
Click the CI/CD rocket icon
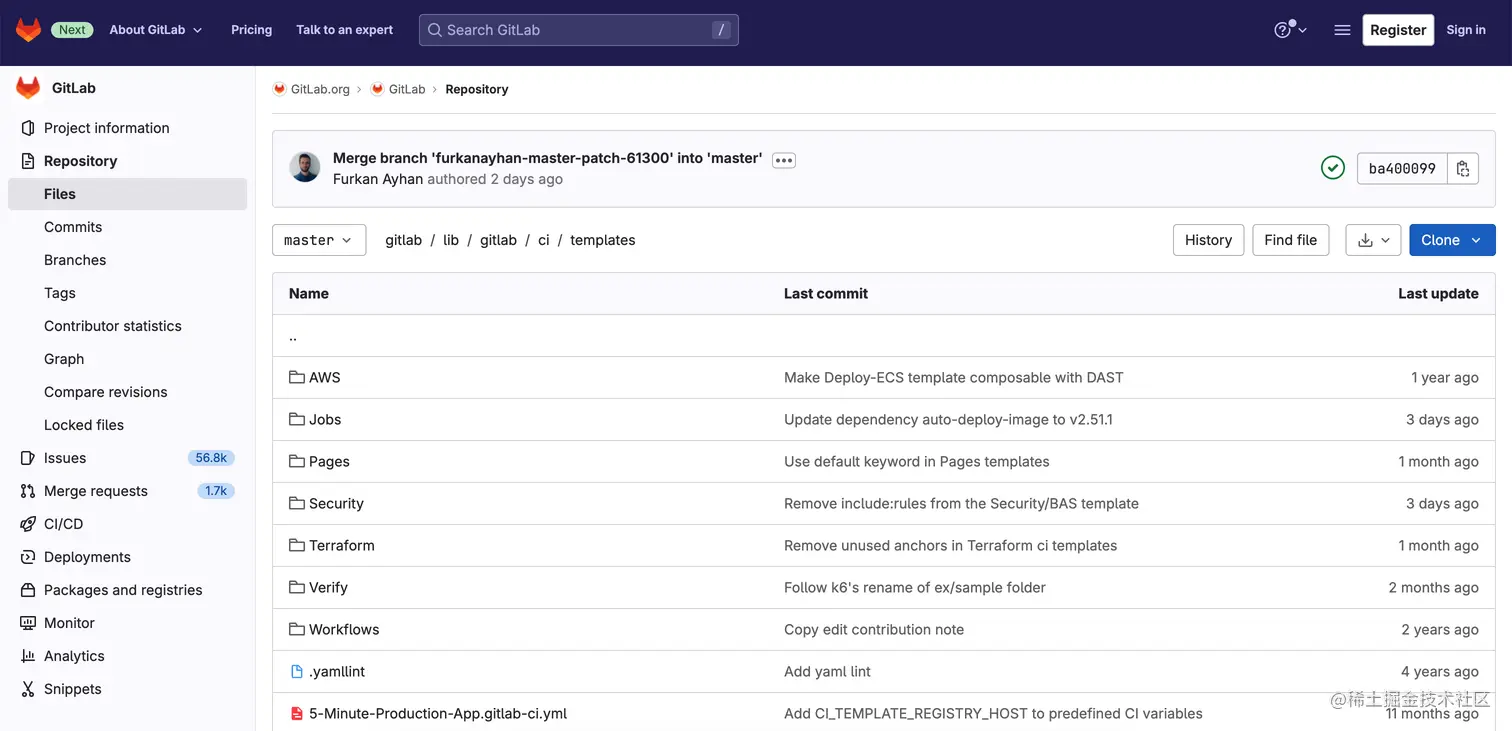click(28, 524)
